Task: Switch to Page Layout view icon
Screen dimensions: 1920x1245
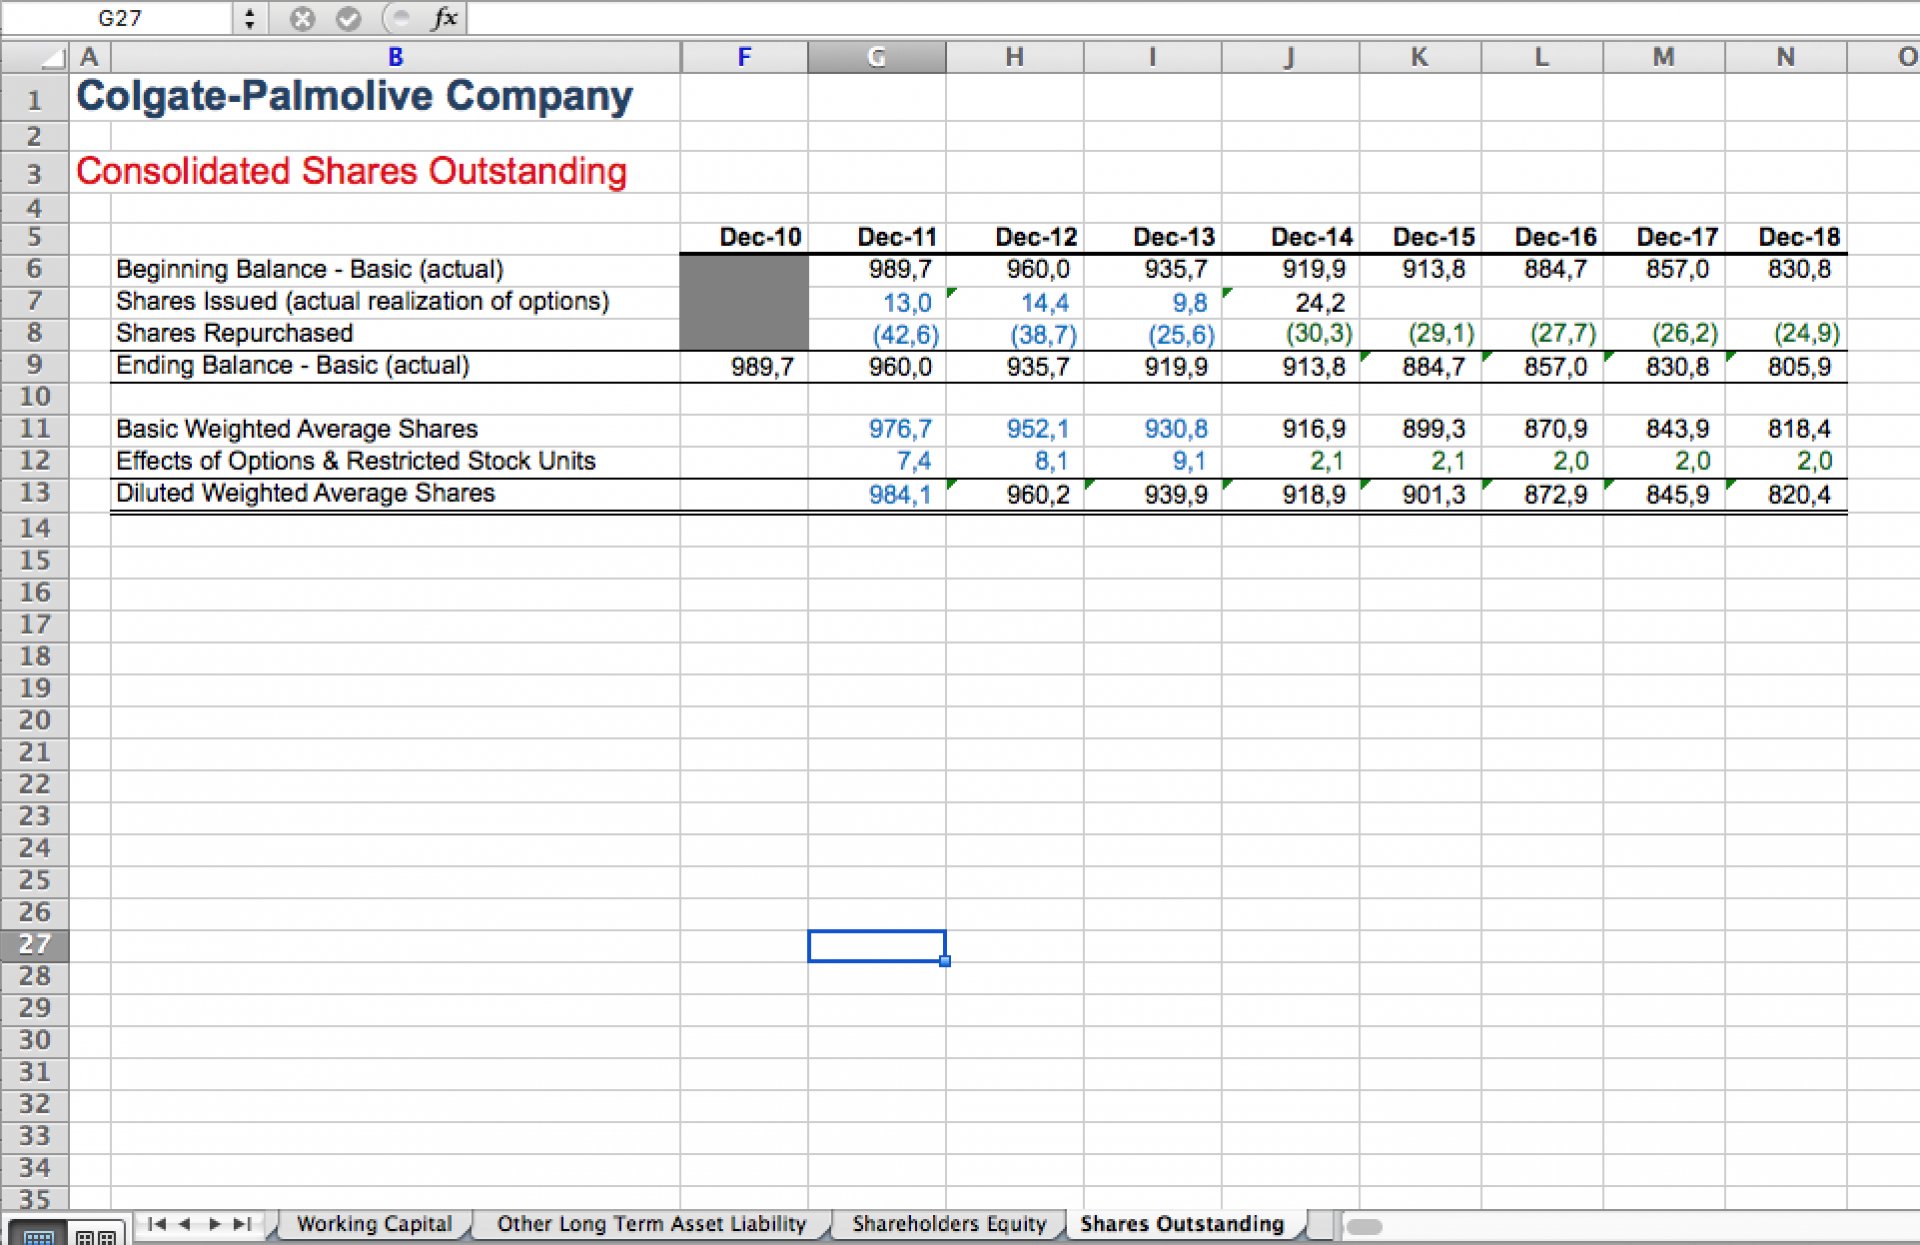Action: [x=96, y=1234]
